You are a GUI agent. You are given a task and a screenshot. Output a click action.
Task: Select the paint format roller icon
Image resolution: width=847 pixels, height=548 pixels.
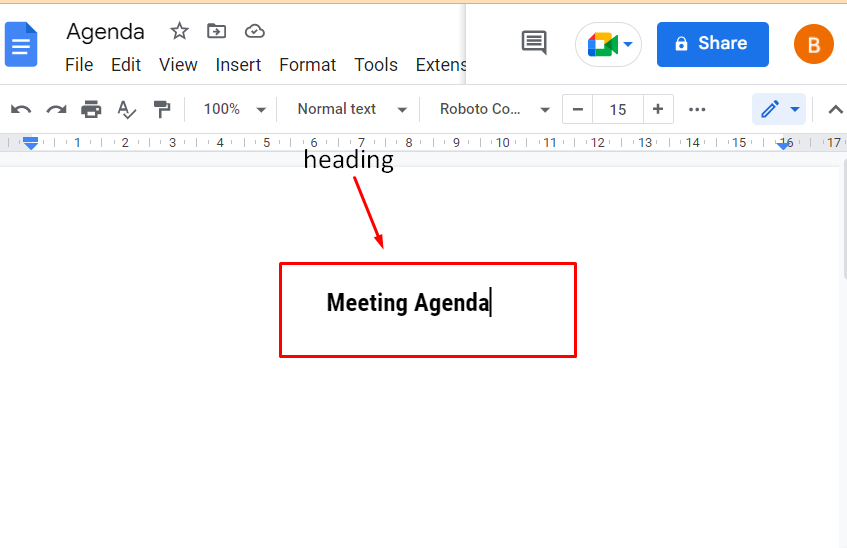161,109
